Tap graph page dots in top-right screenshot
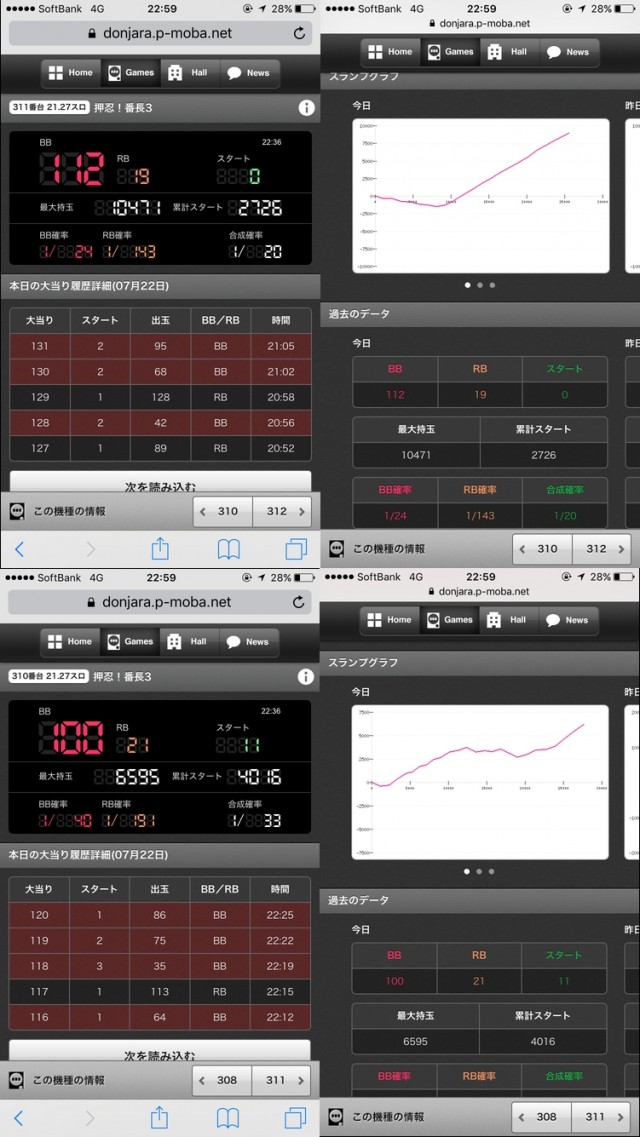Screen dimensions: 640x1137 [x=479, y=285]
